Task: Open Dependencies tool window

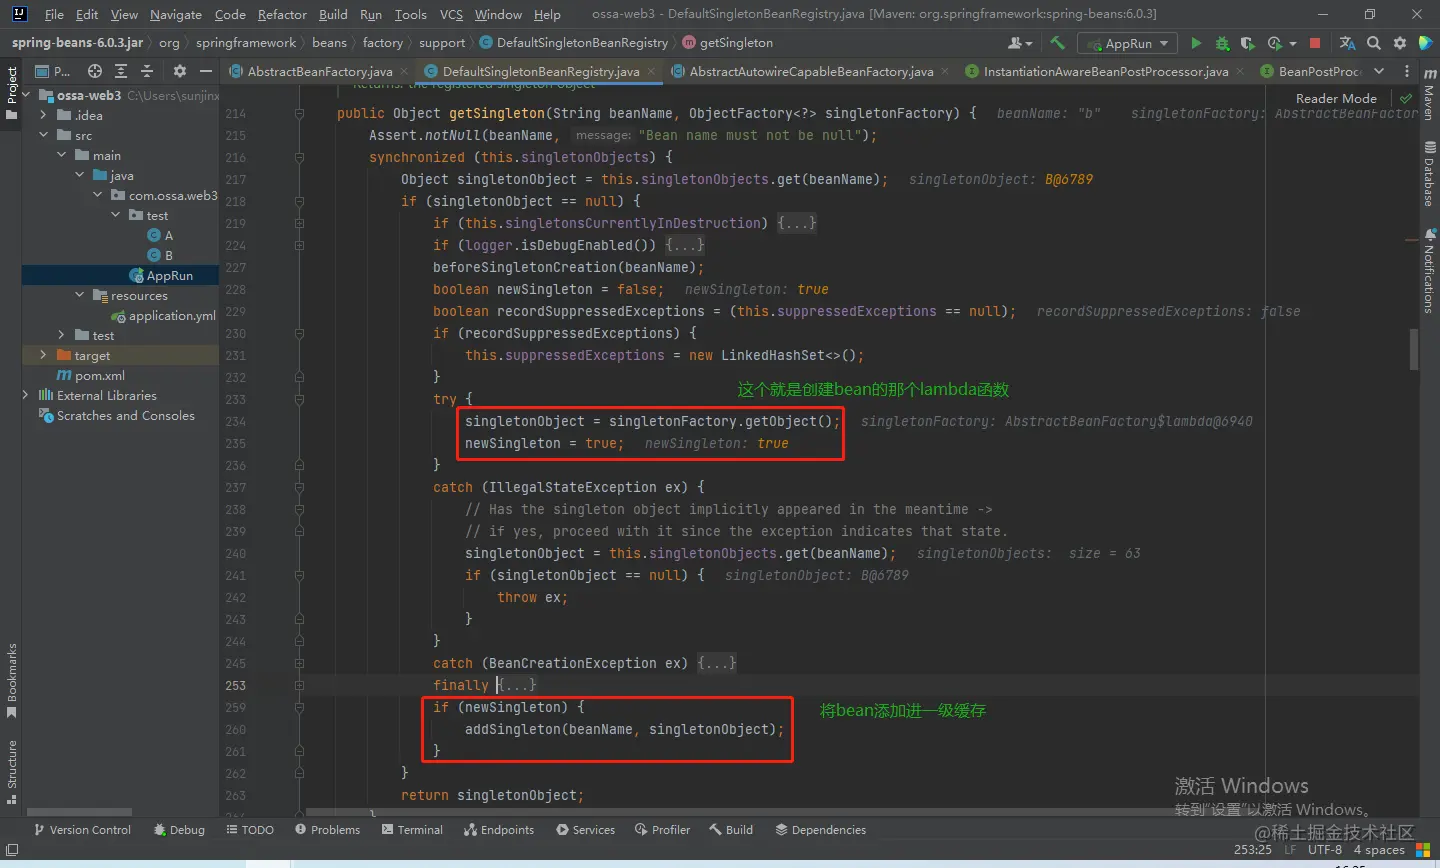Action: pyautogui.click(x=821, y=830)
